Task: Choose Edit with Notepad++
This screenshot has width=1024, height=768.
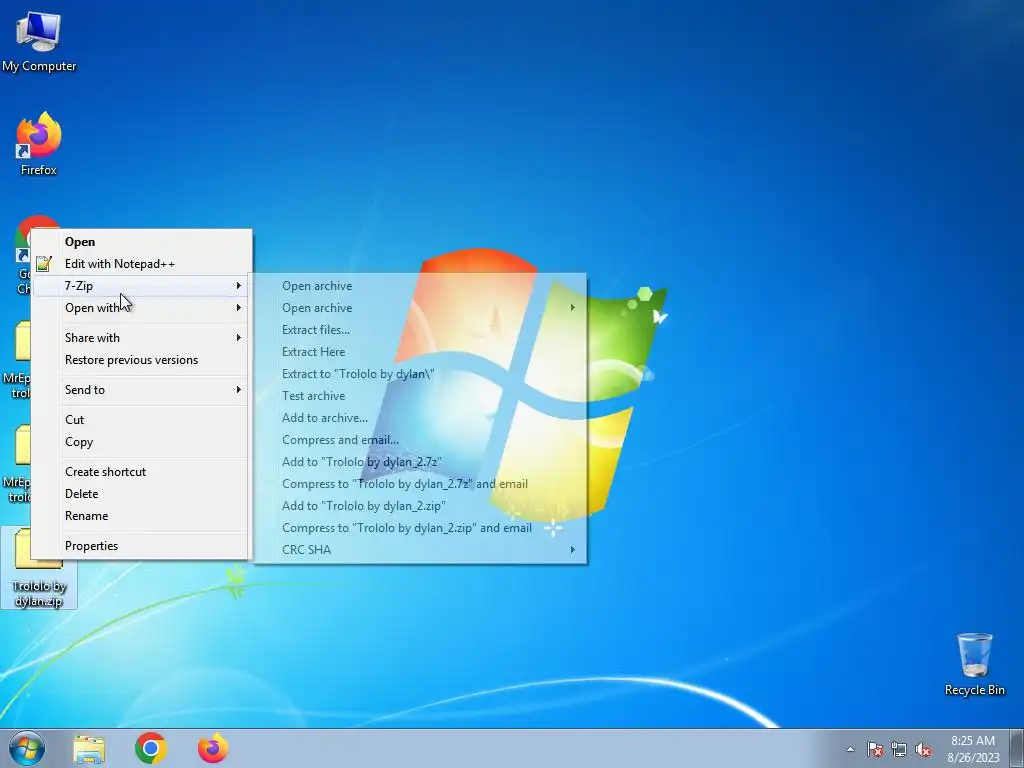Action: [141, 264]
